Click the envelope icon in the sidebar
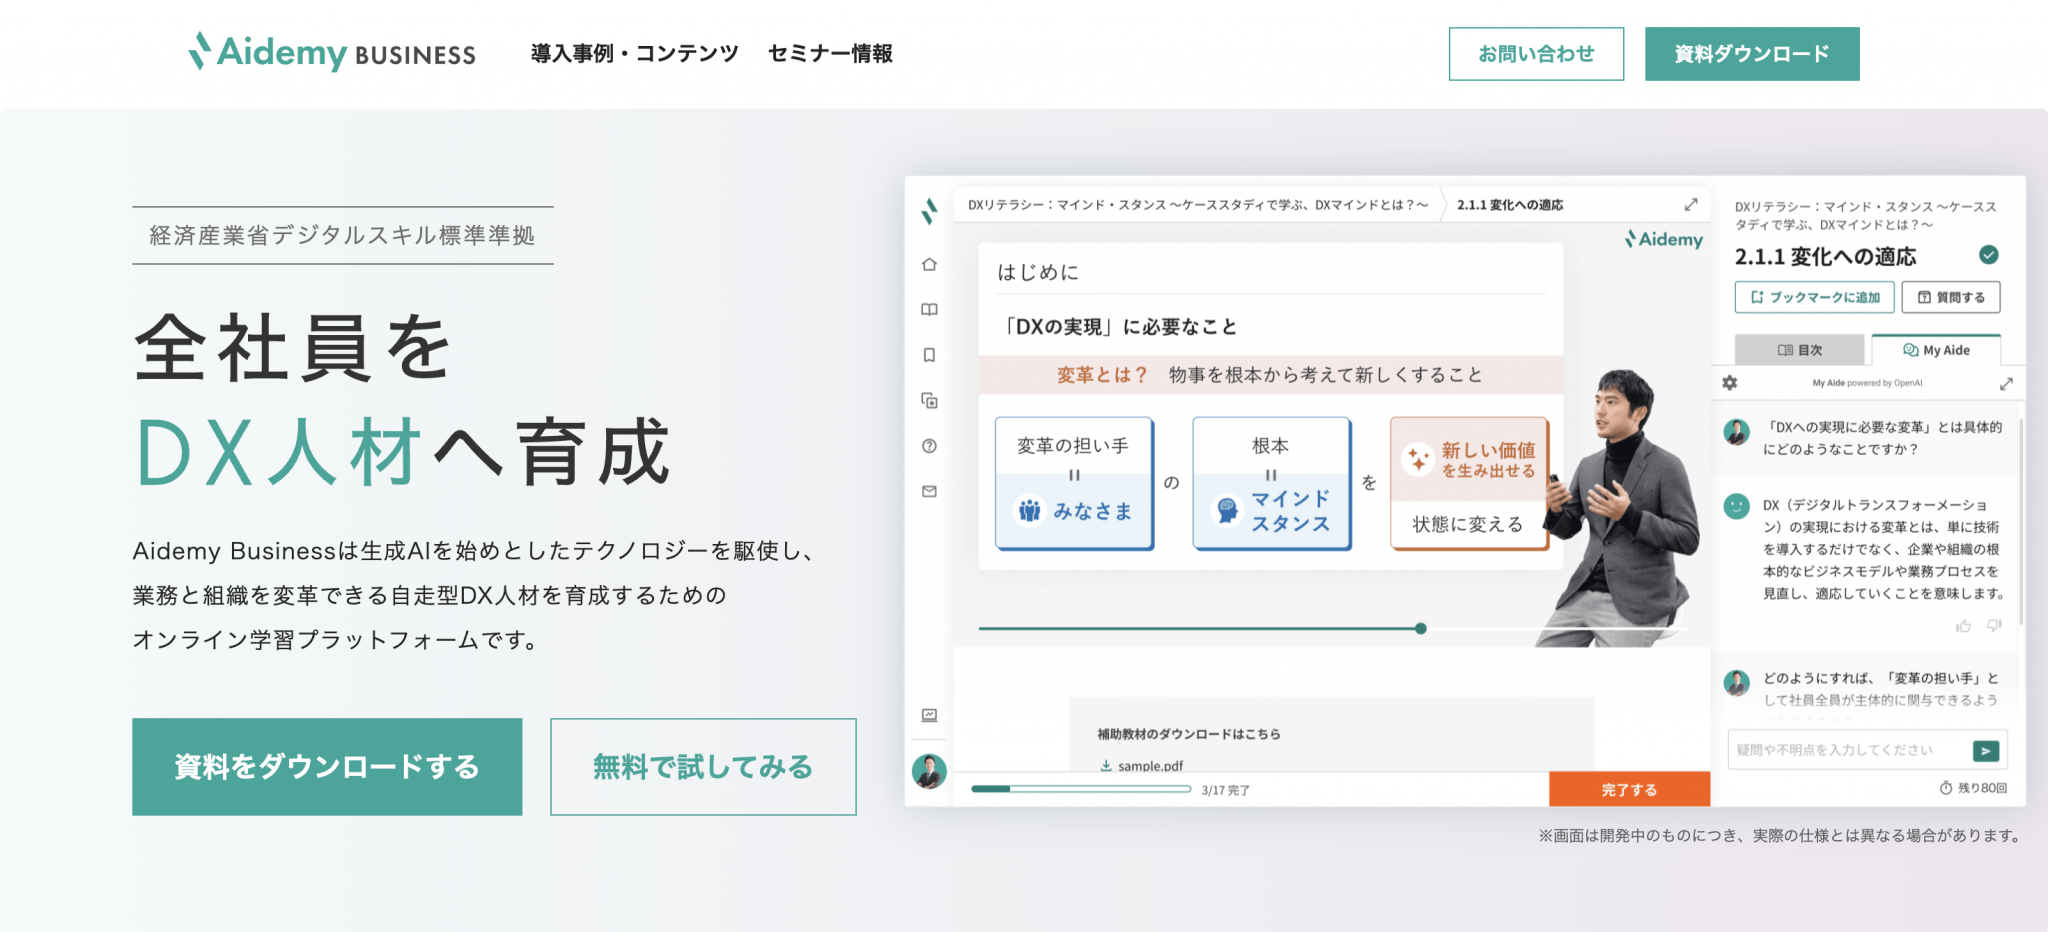 click(928, 489)
